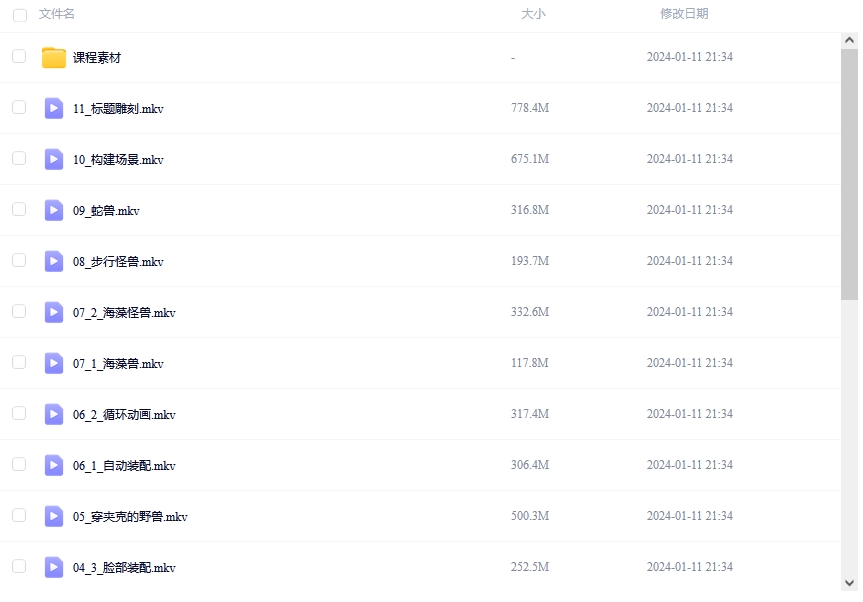The width and height of the screenshot is (863, 602).
Task: Click the video icon for 09_蛇兽.mkv
Action: [x=54, y=211]
